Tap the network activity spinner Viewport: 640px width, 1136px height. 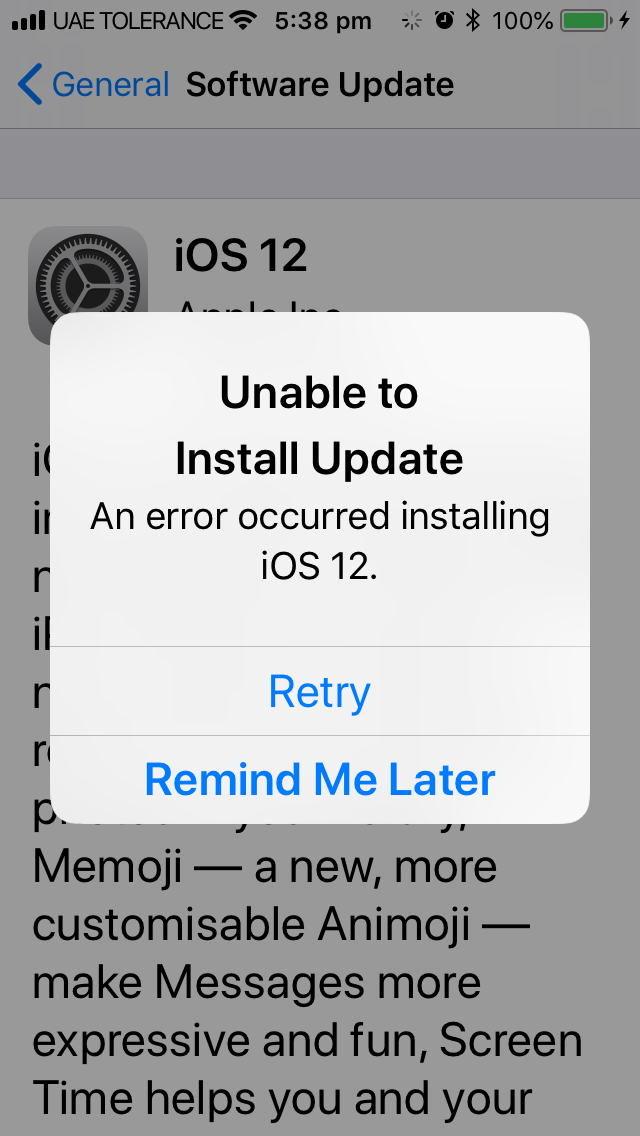tap(412, 21)
